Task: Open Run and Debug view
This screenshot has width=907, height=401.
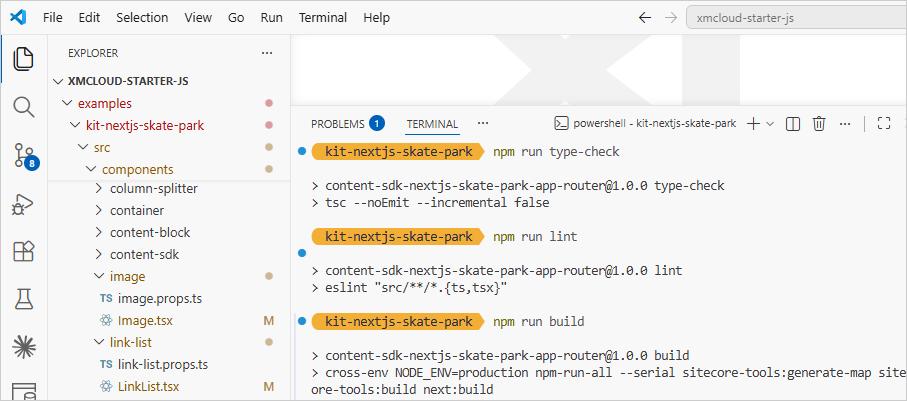Action: click(x=24, y=205)
